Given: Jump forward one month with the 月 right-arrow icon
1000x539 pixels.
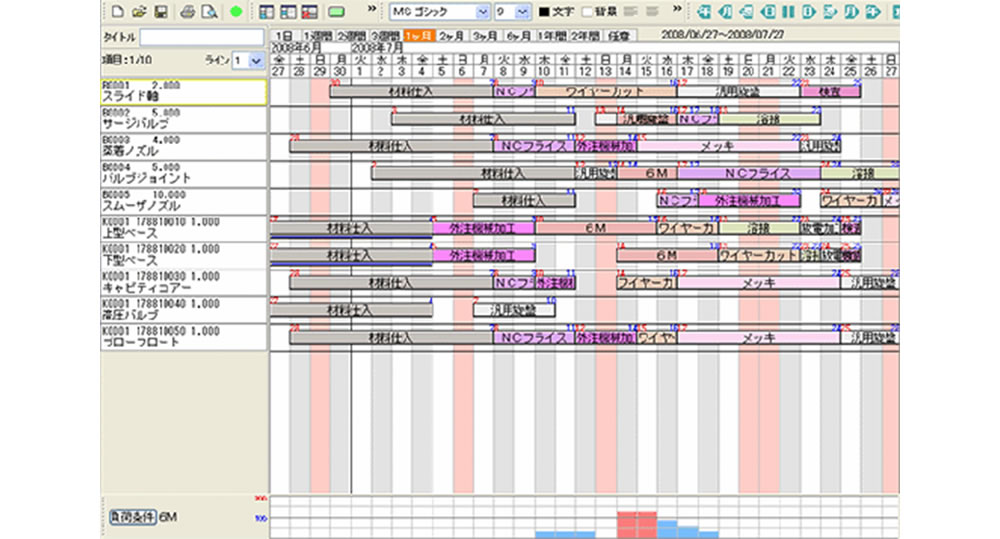Looking at the screenshot, I should [851, 11].
